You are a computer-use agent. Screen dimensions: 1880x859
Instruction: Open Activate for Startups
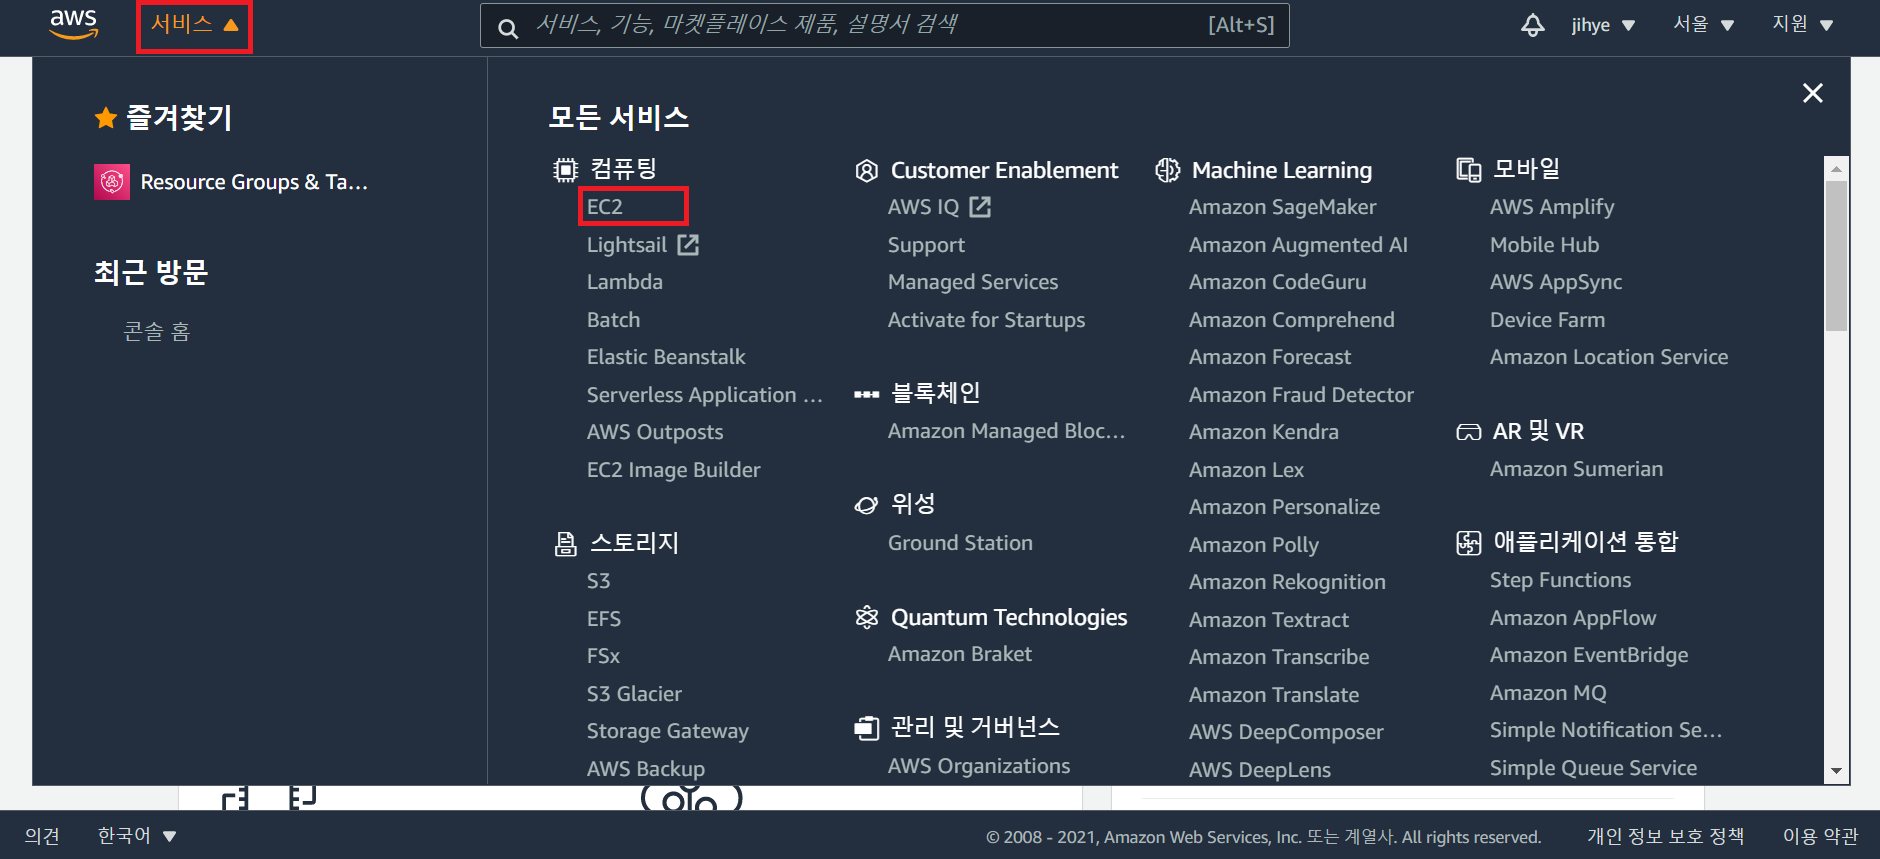[986, 320]
